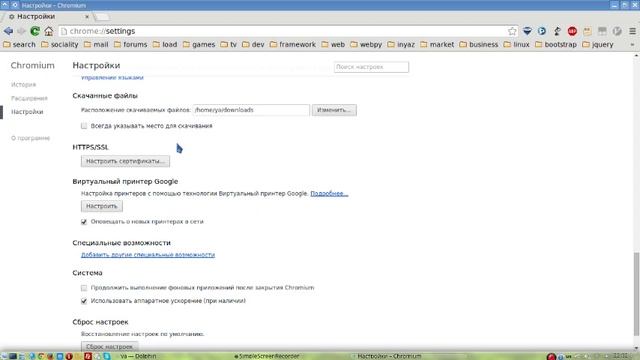This screenshot has width=640, height=360.
Task: Click the gray monitor extension icon
Action: click(x=602, y=31)
